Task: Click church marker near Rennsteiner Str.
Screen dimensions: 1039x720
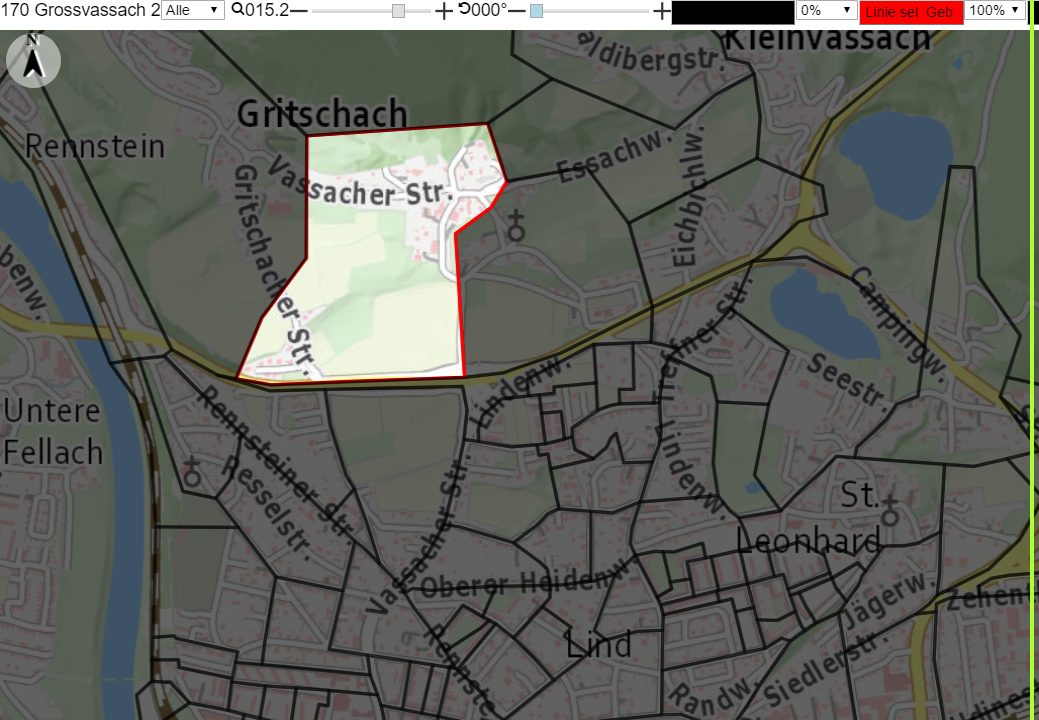Action: click(x=192, y=470)
